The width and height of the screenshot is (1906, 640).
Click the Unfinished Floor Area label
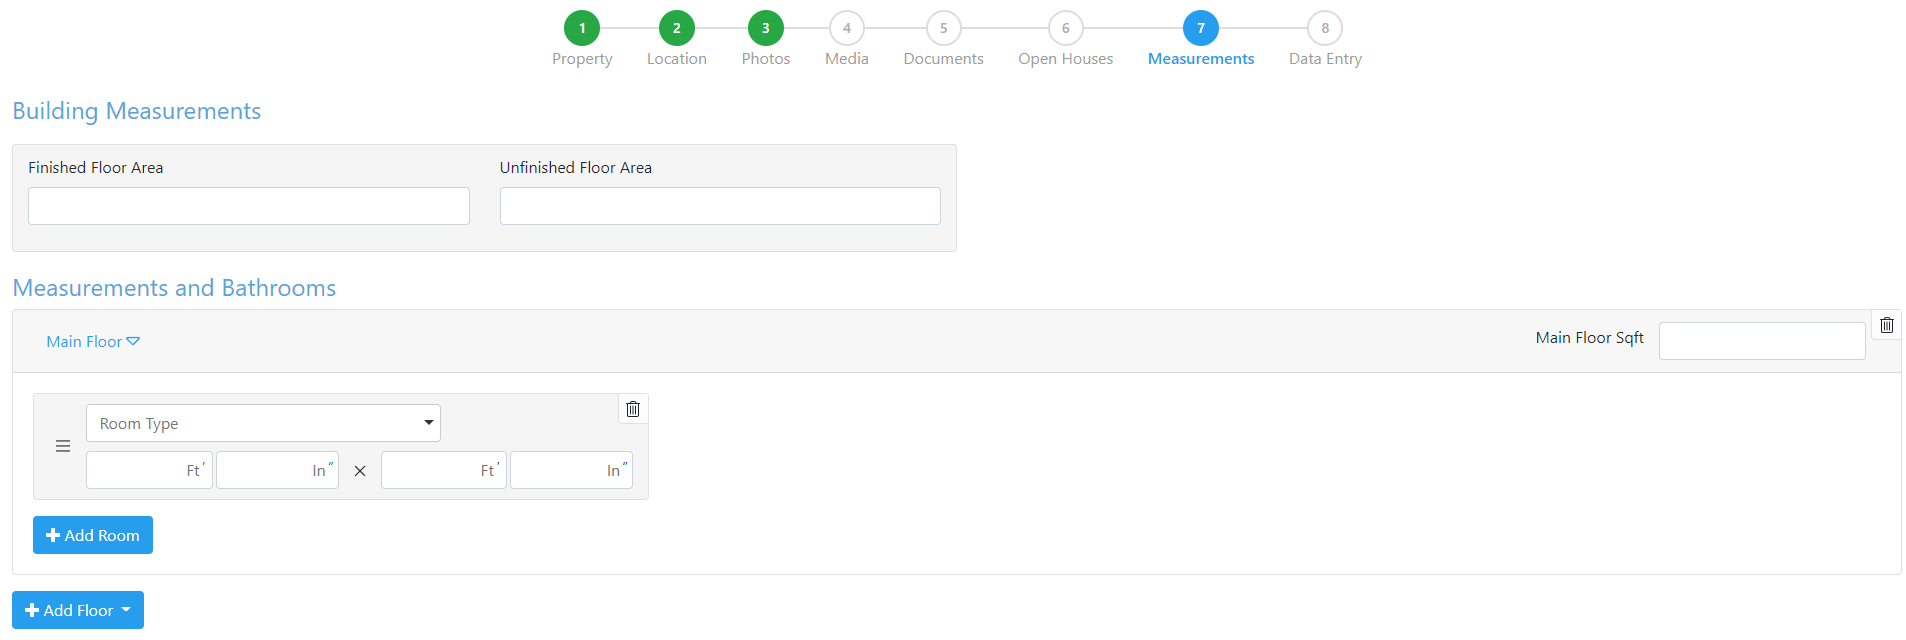[576, 168]
